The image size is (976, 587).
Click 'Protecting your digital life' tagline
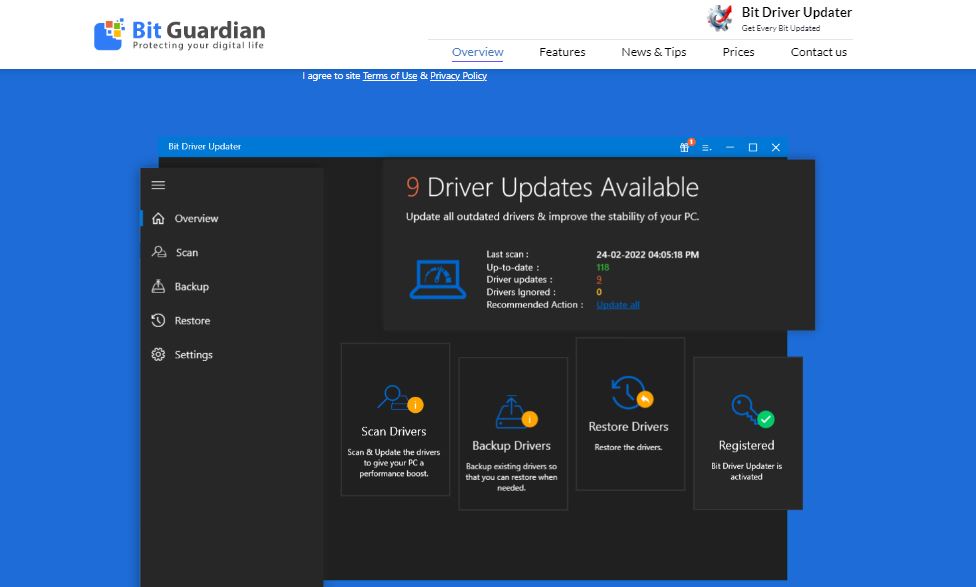(x=199, y=45)
